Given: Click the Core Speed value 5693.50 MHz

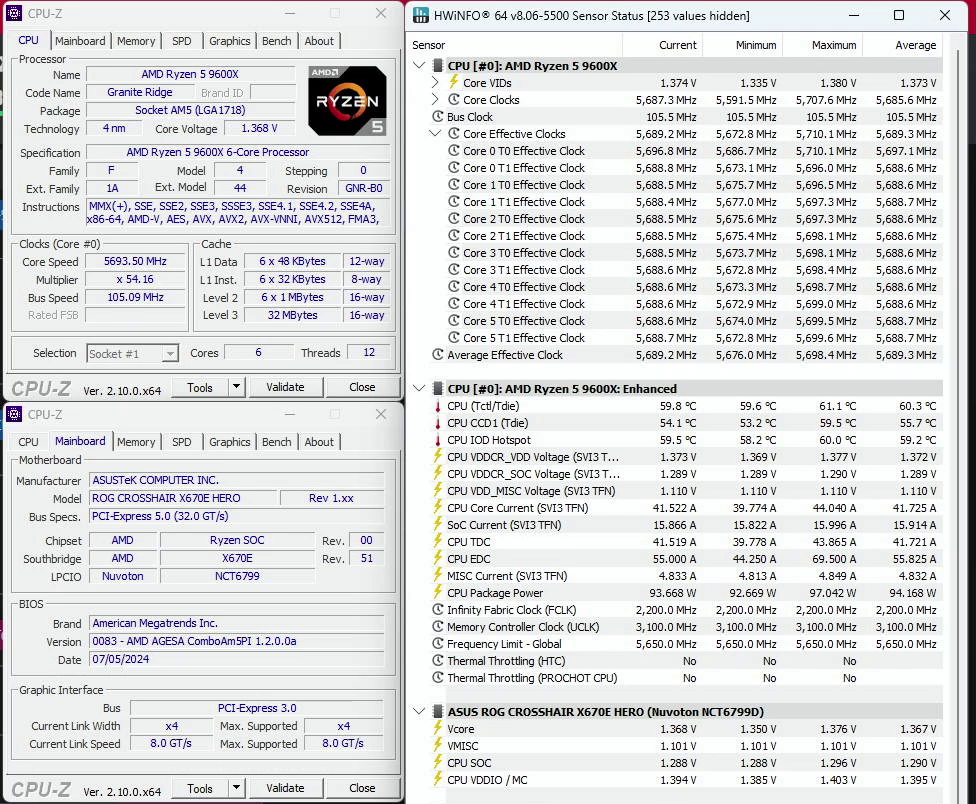Looking at the screenshot, I should coord(135,261).
